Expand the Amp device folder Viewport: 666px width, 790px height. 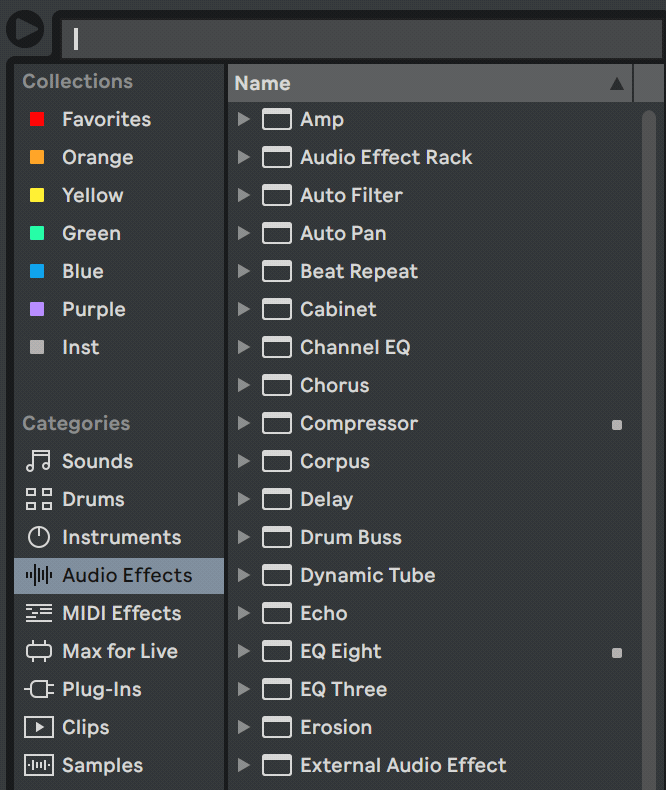click(x=243, y=119)
